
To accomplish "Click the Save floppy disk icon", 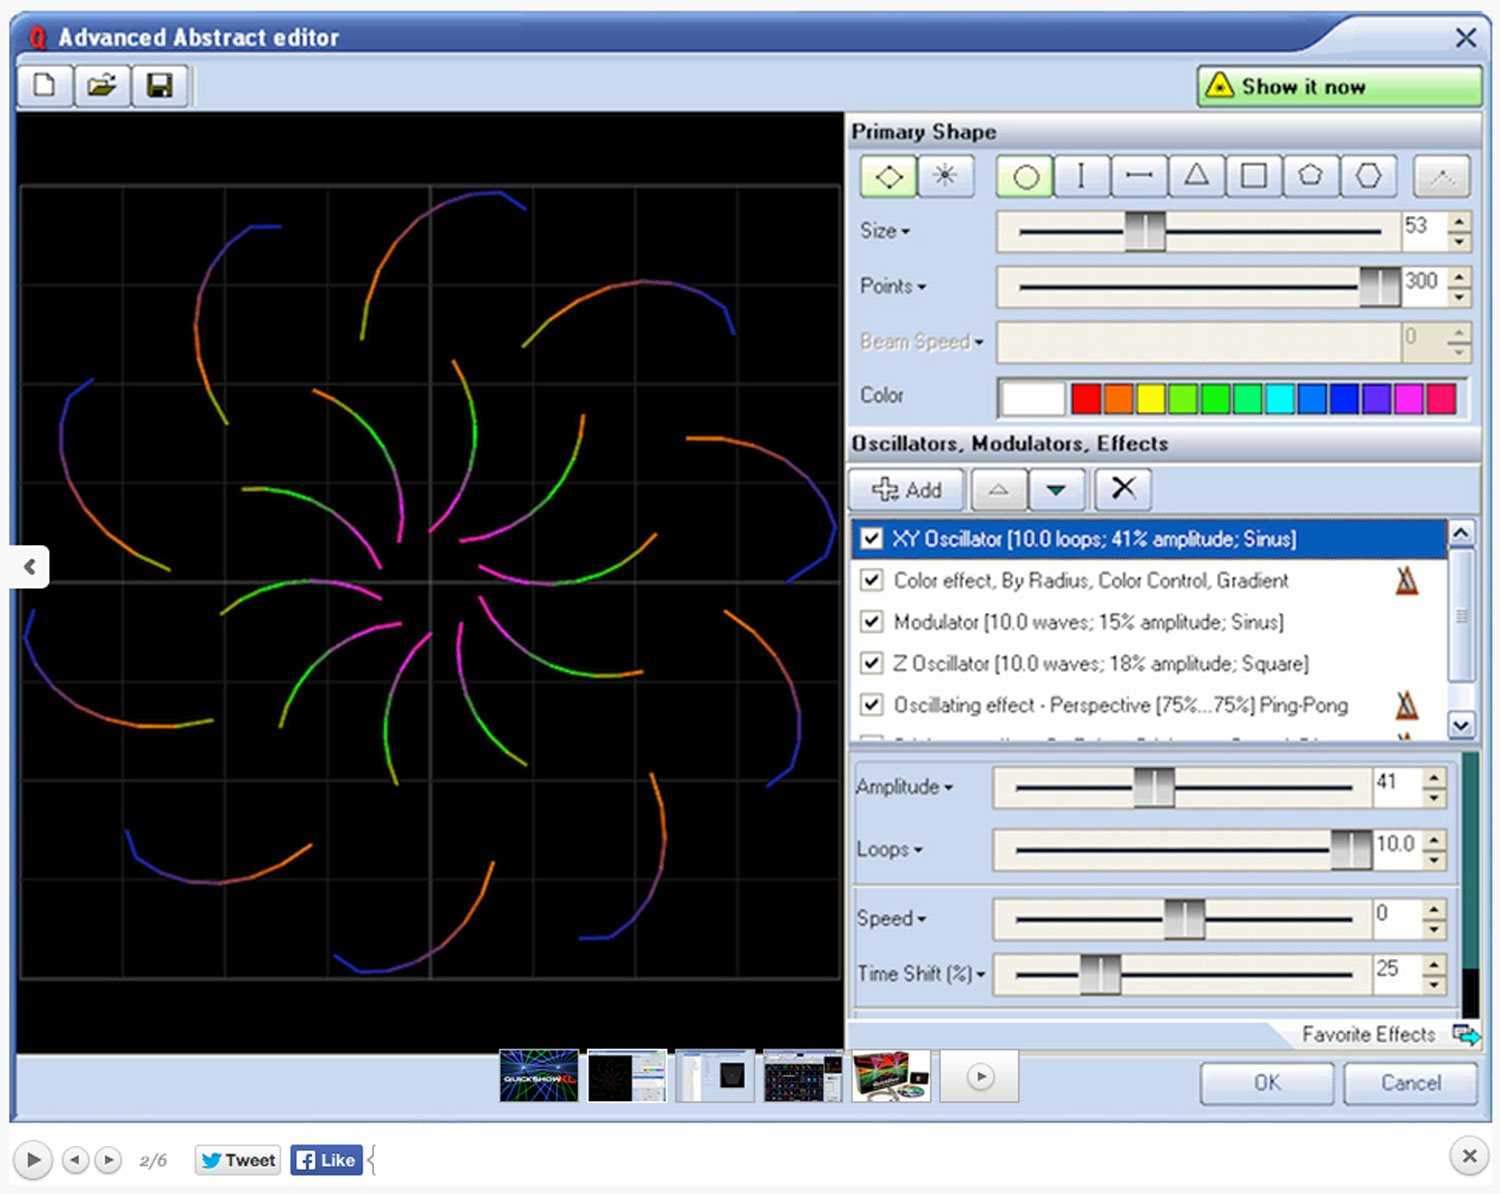I will 159,86.
